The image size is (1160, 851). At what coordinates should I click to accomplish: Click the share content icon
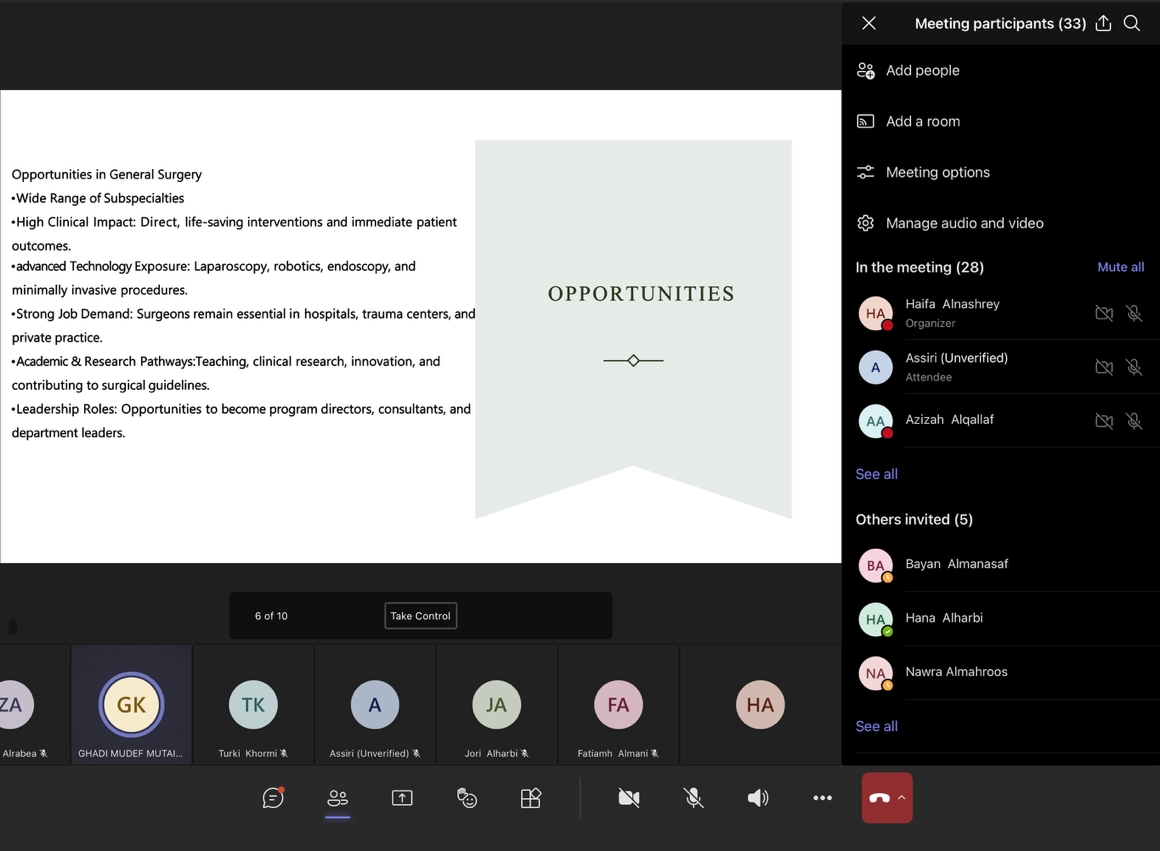pos(402,798)
